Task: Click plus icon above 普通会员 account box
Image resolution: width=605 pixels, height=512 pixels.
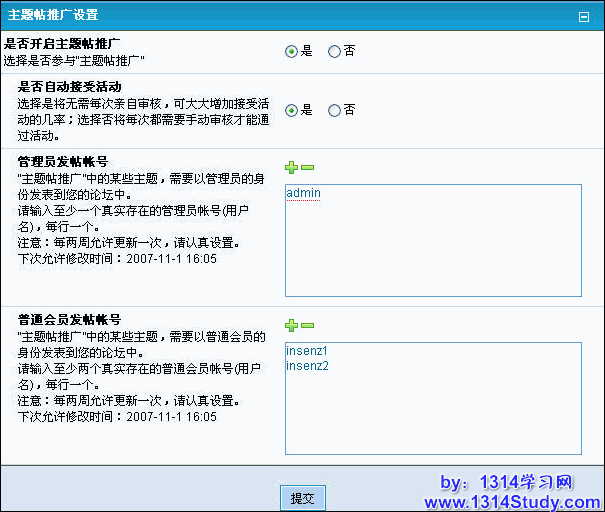Action: click(x=291, y=326)
